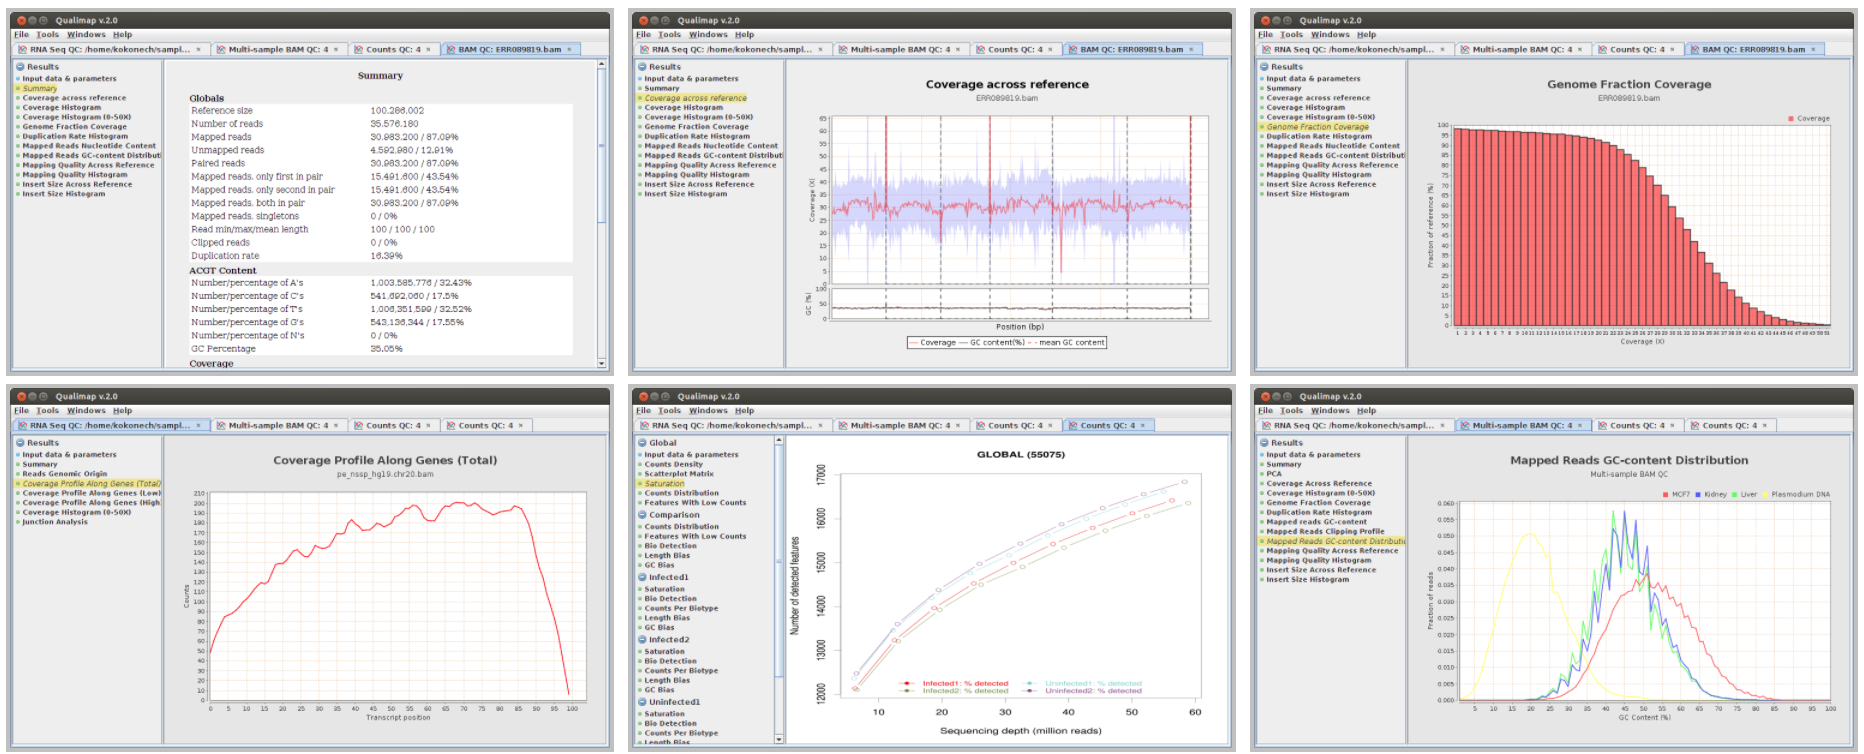Click the green Liver legend marker
This screenshot has height=754, width=1864.
(1735, 494)
